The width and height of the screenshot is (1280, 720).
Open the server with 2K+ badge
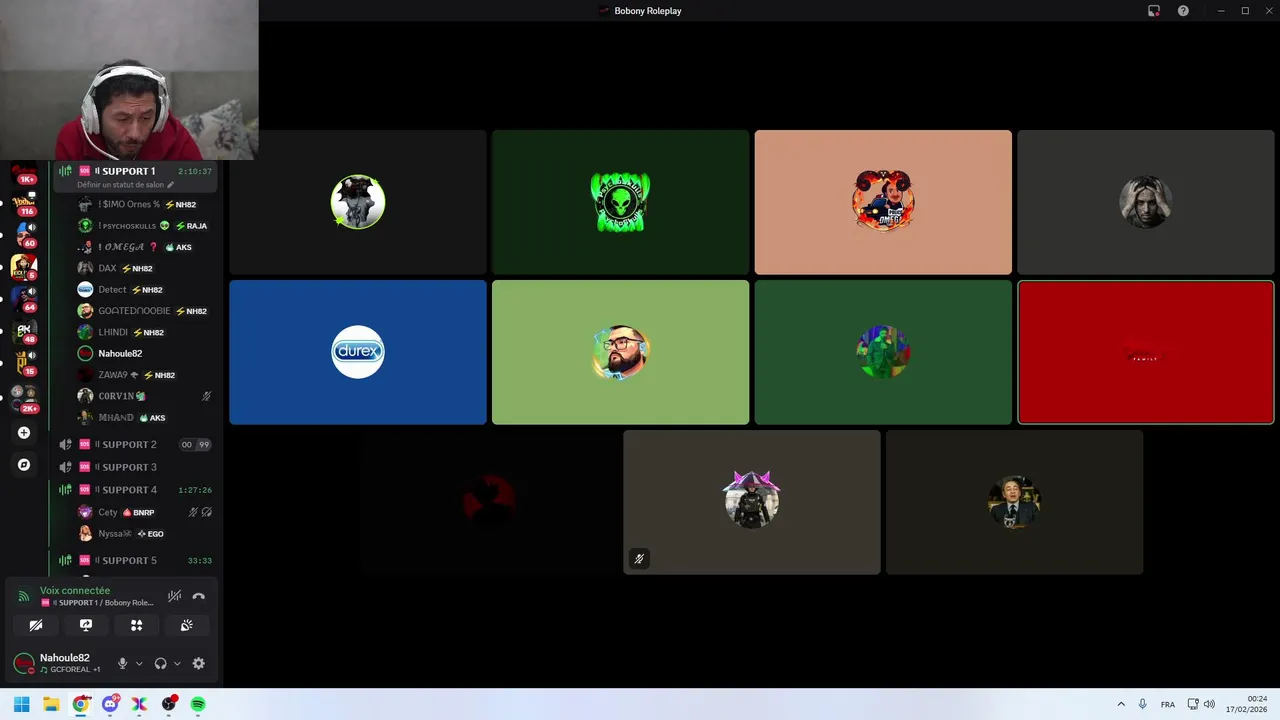24,397
